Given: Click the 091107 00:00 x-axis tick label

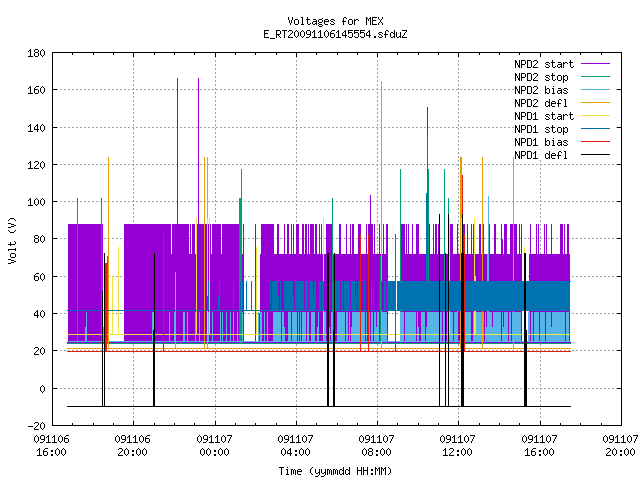Looking at the screenshot, I should 214,446.
